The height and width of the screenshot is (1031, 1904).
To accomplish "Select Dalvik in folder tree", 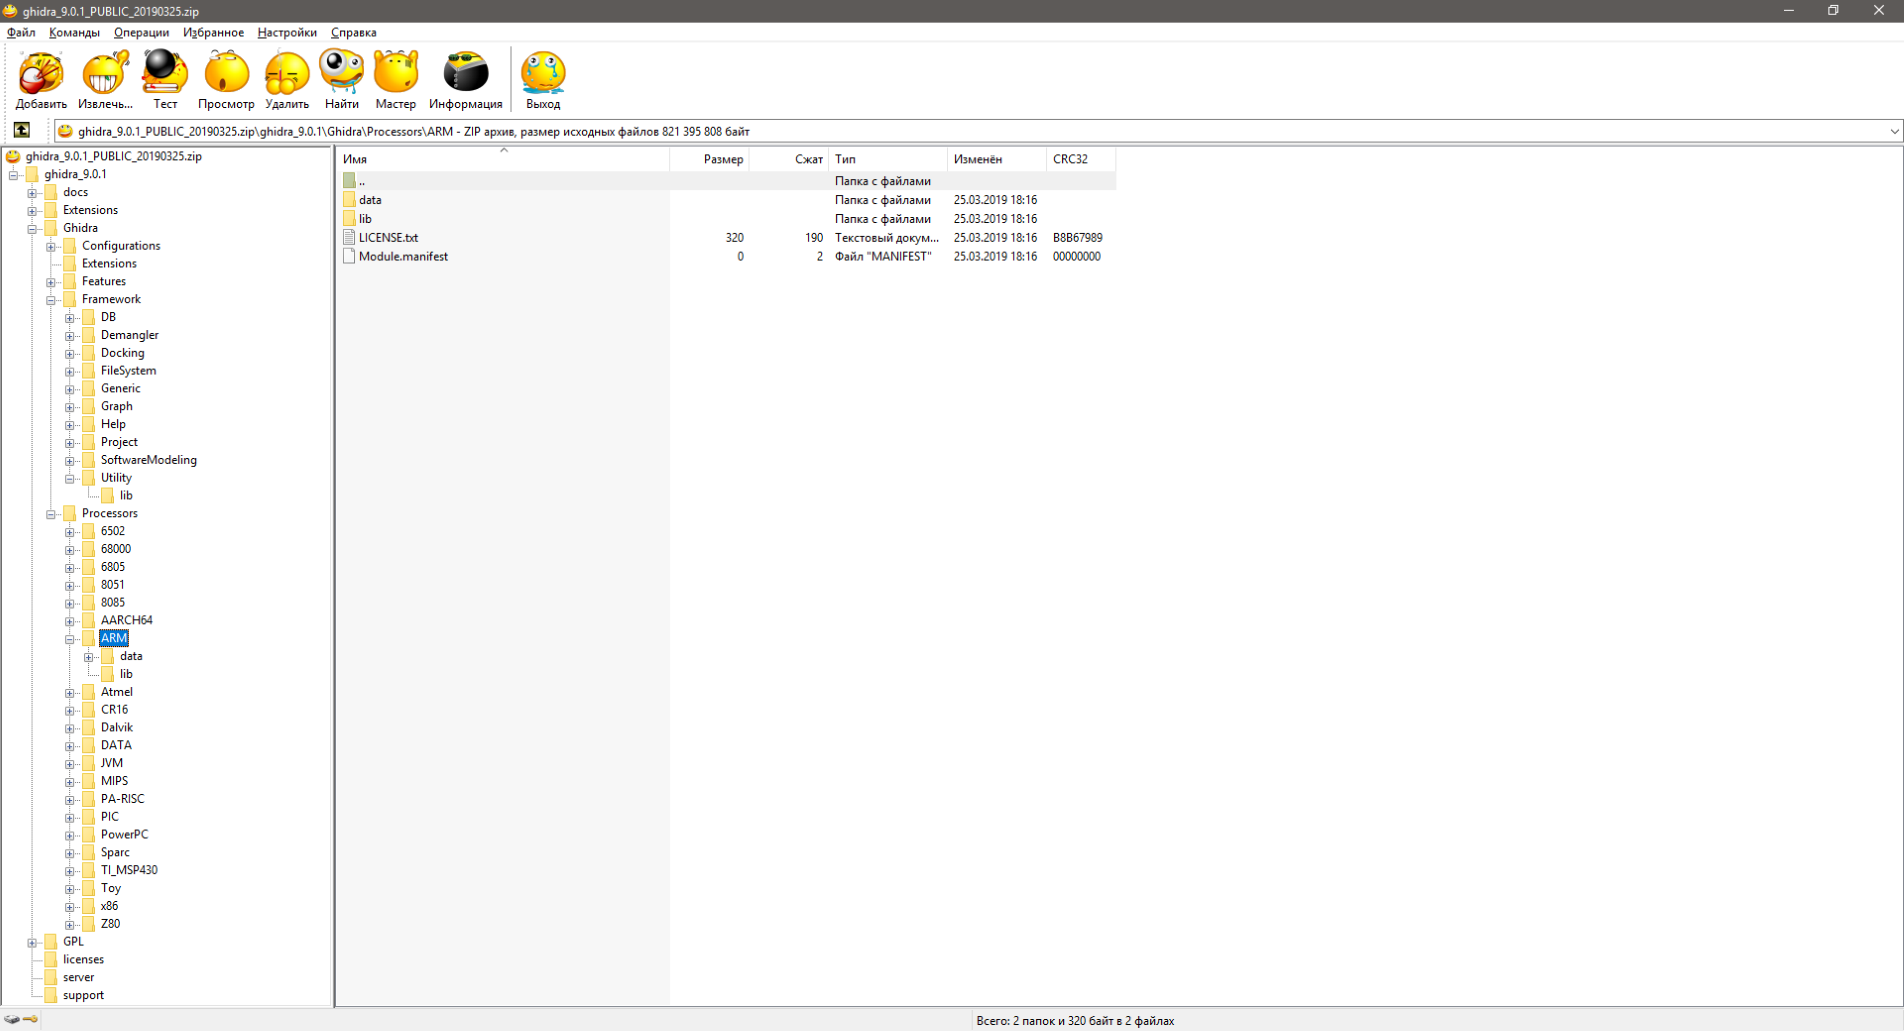I will tap(116, 728).
